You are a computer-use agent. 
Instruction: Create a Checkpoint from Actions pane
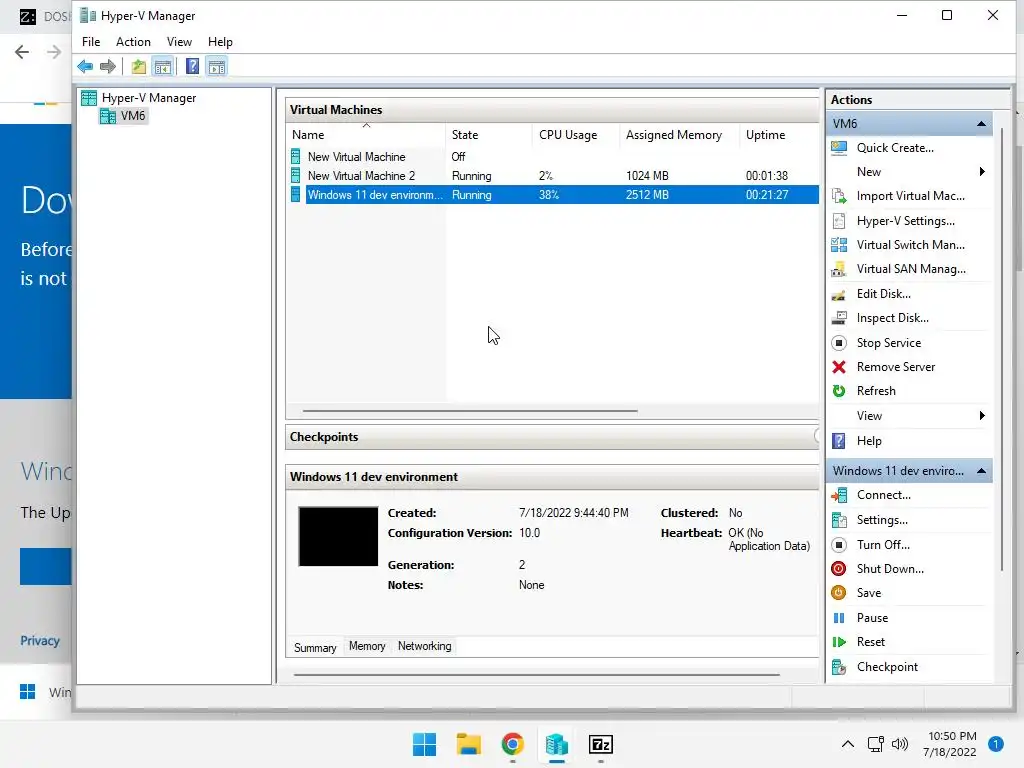(x=886, y=667)
